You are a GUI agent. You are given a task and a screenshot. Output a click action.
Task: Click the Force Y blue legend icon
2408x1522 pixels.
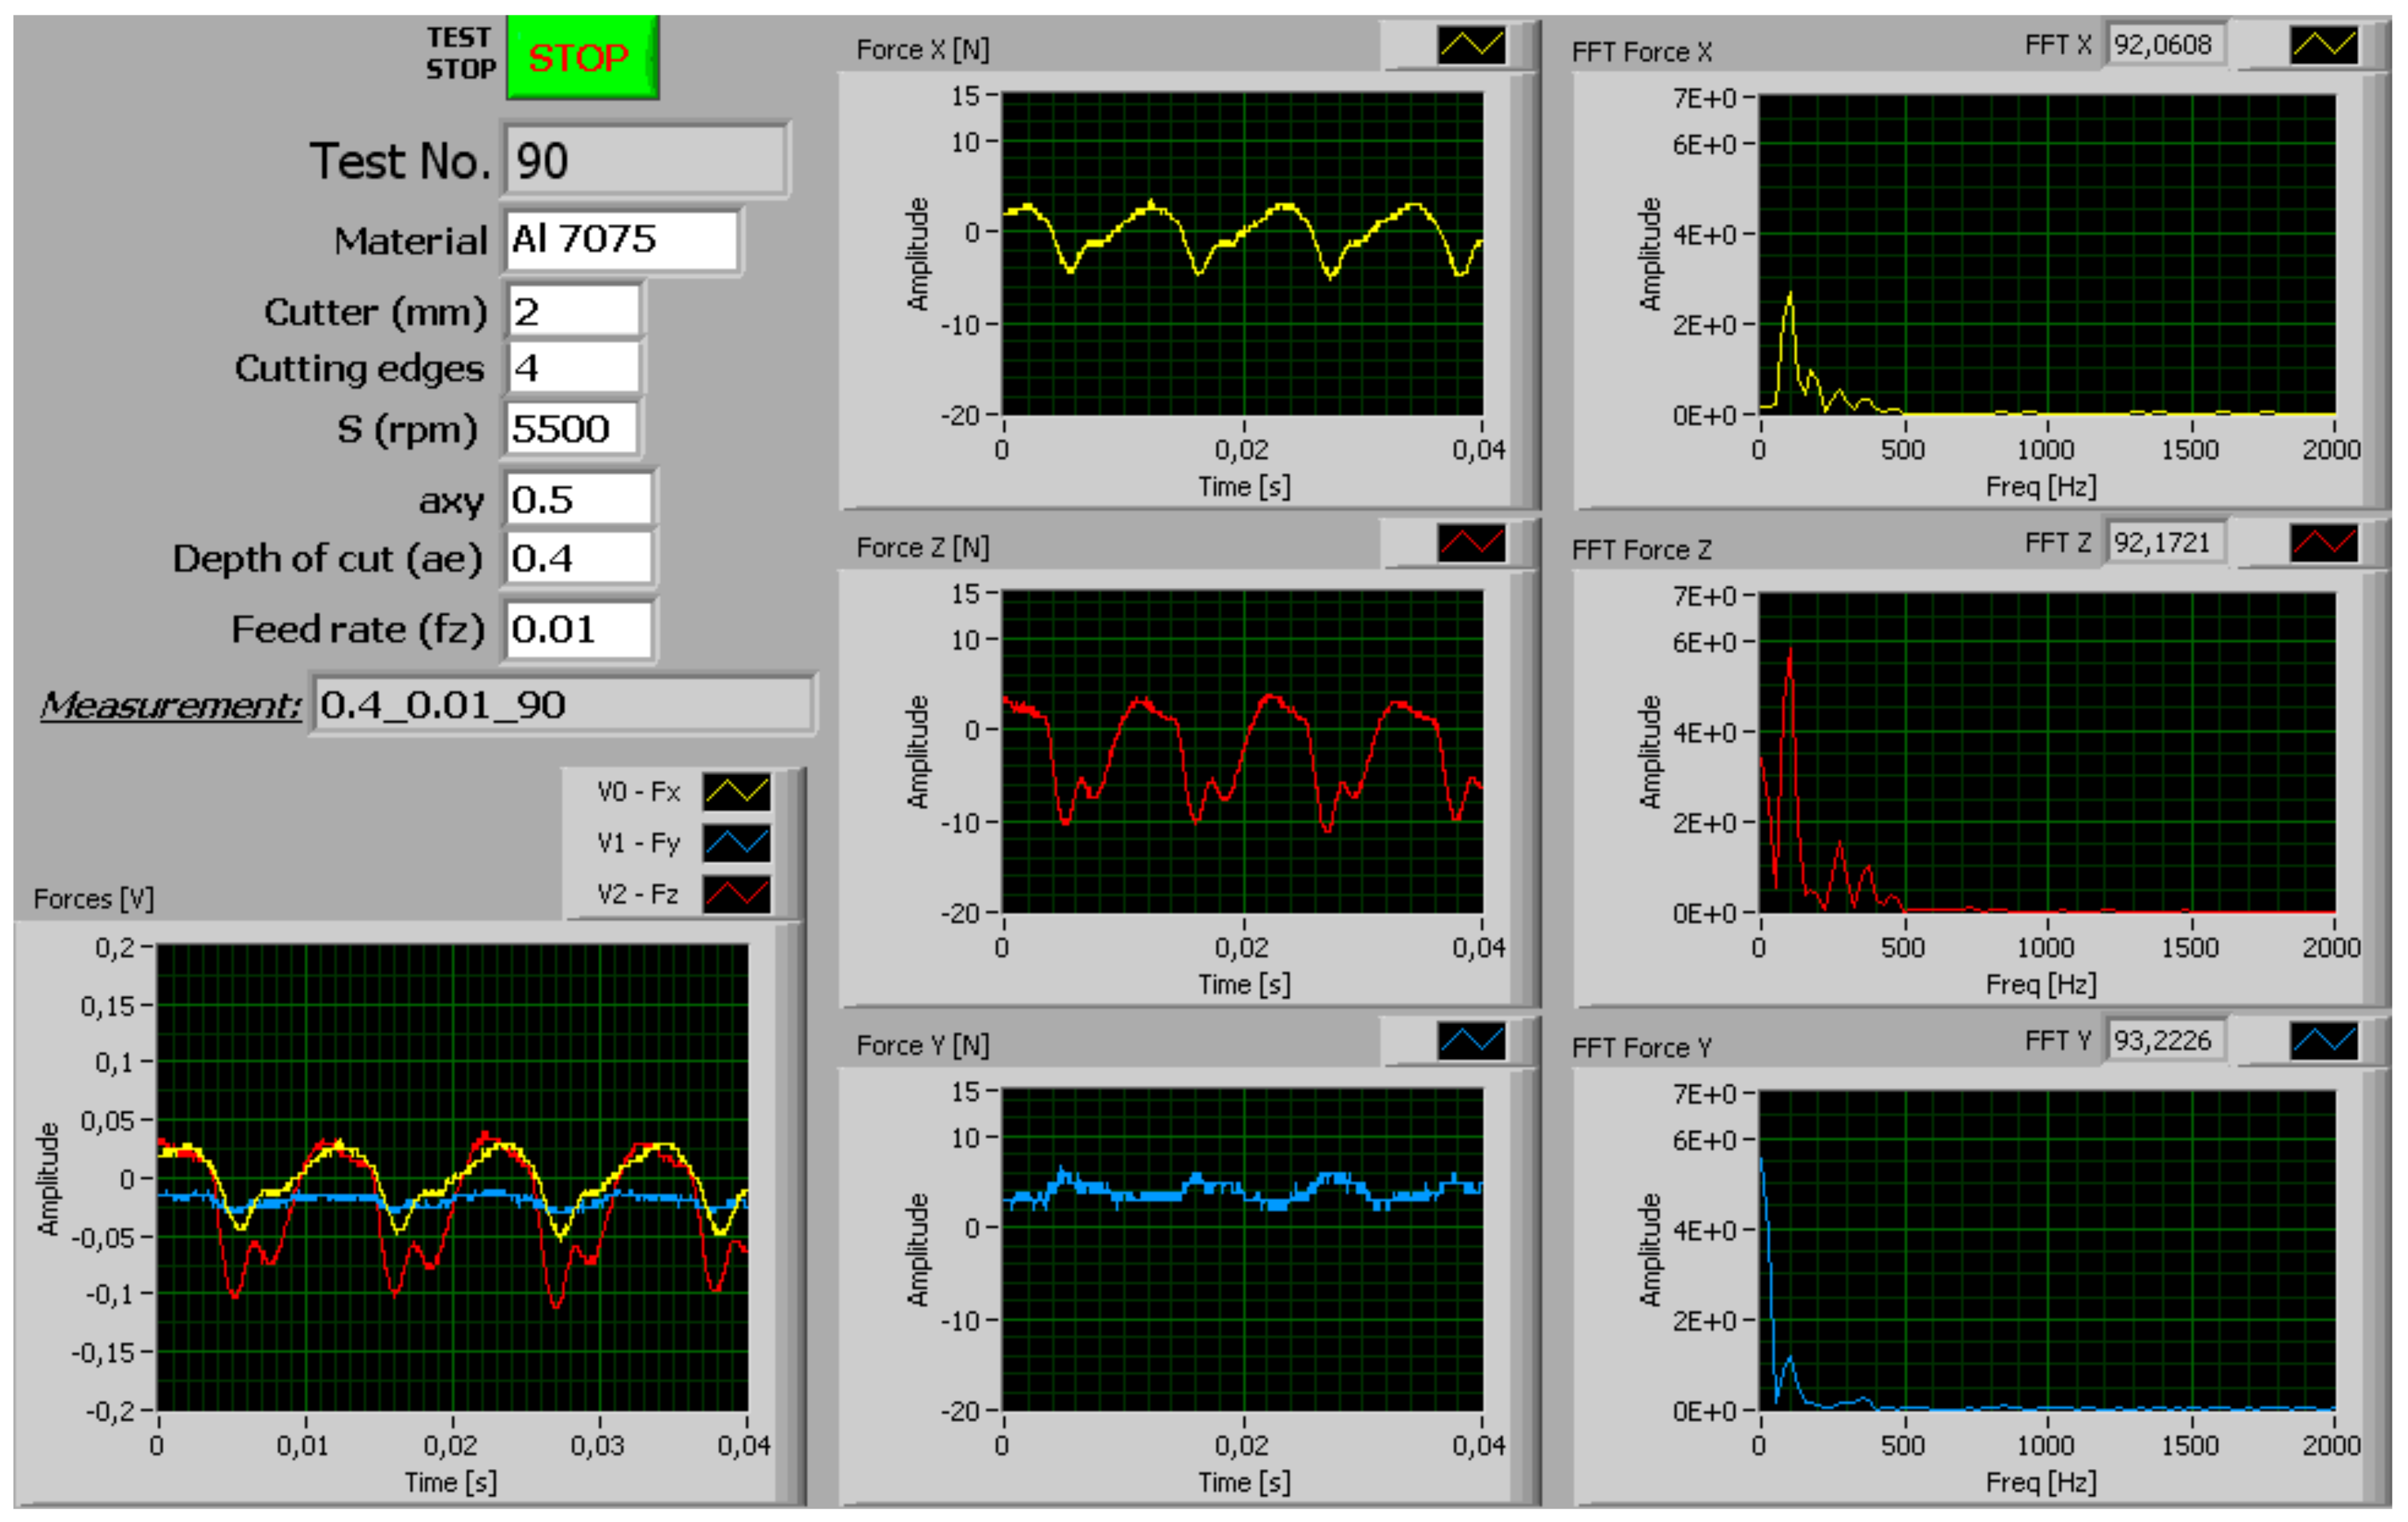(x=1471, y=1041)
